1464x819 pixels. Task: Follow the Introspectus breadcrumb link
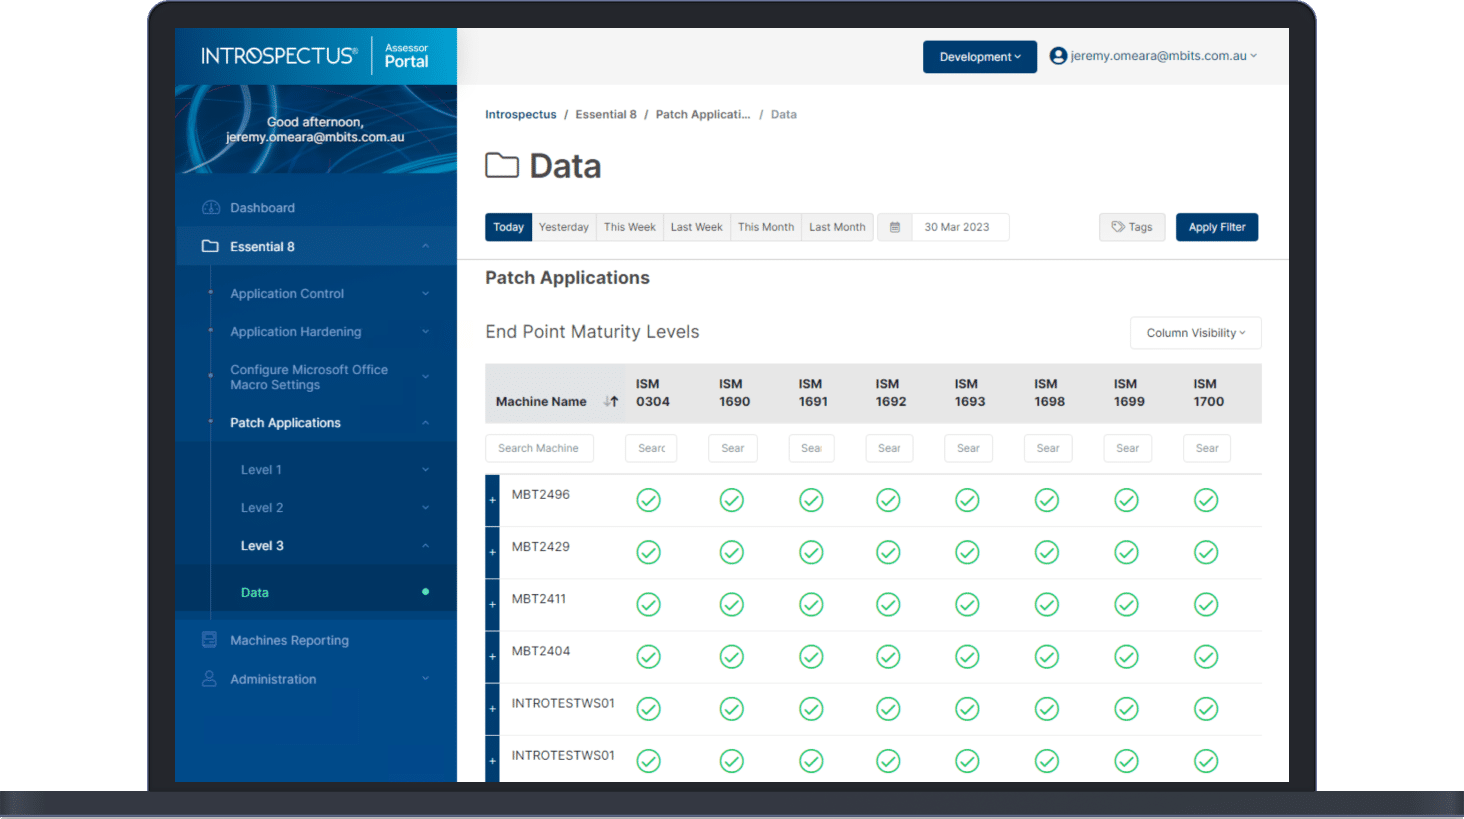coord(520,115)
